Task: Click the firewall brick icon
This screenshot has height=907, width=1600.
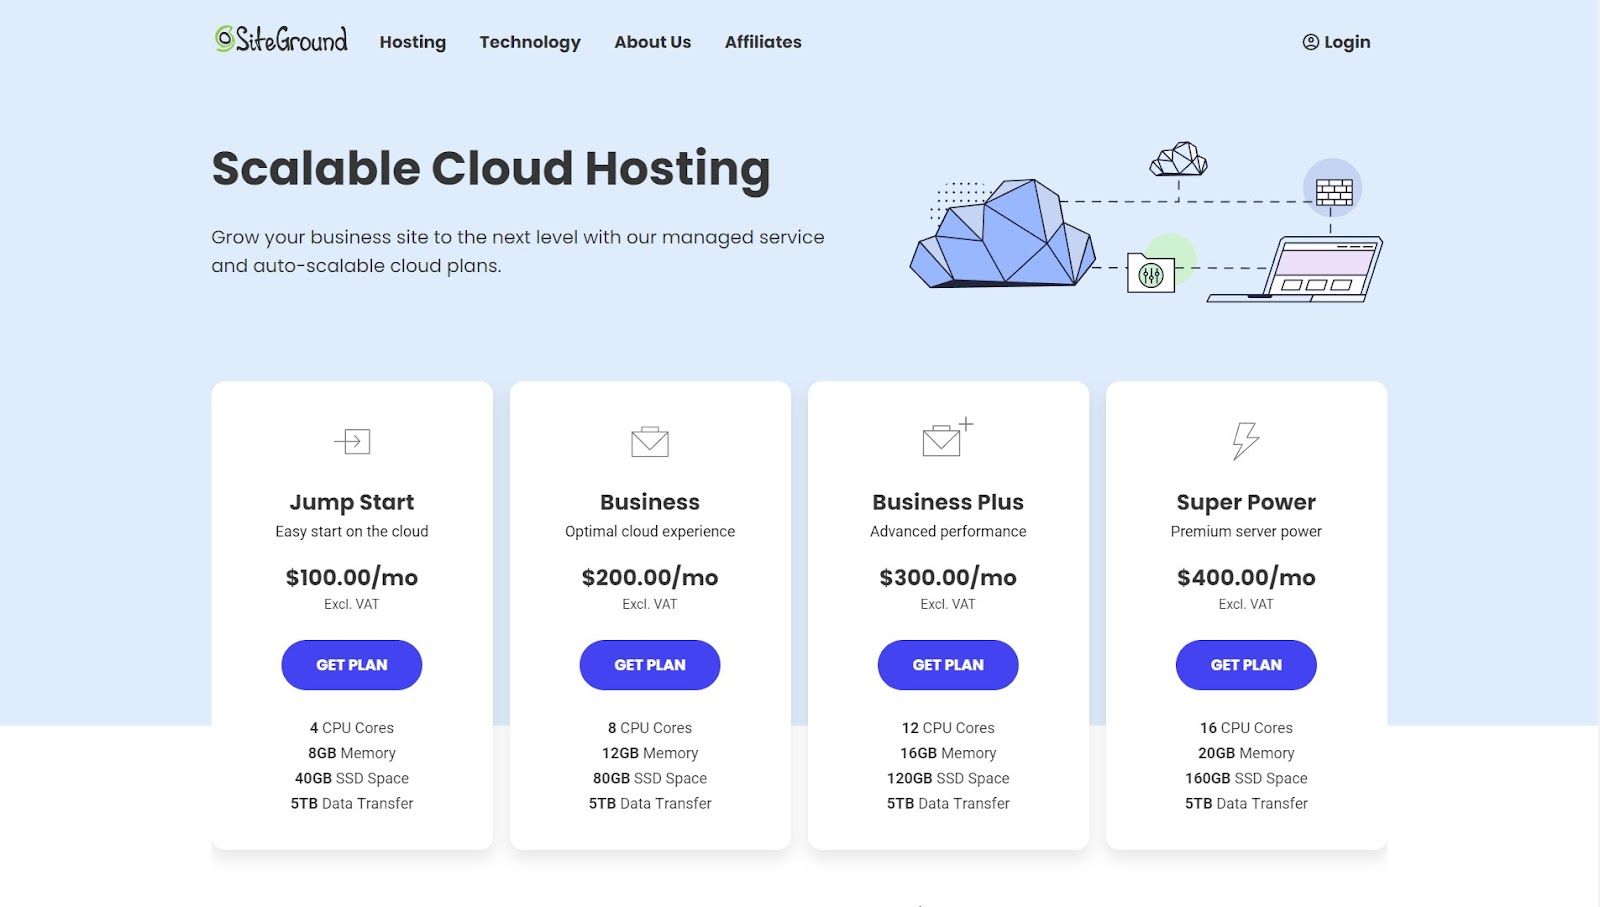Action: 1333,191
